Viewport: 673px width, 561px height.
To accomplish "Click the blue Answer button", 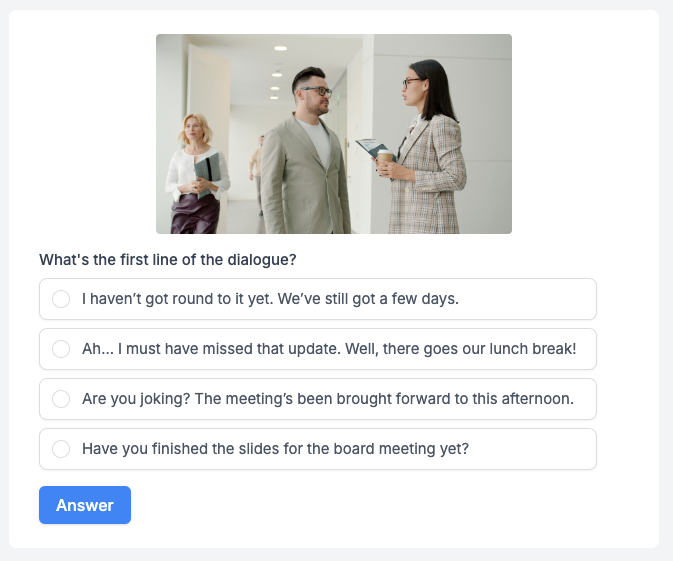I will tap(85, 505).
